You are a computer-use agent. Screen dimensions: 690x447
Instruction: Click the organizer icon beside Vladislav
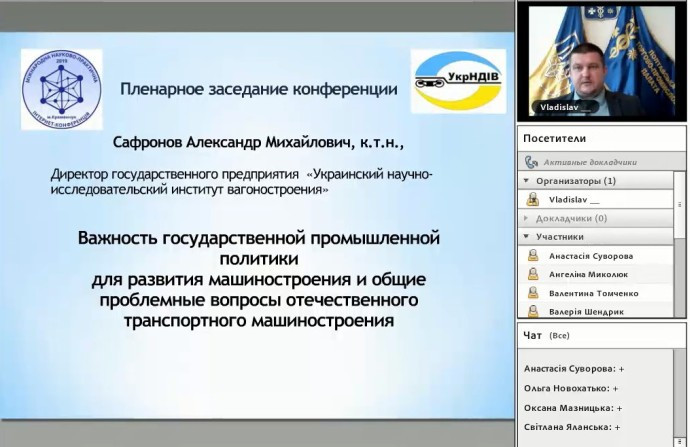[534, 199]
